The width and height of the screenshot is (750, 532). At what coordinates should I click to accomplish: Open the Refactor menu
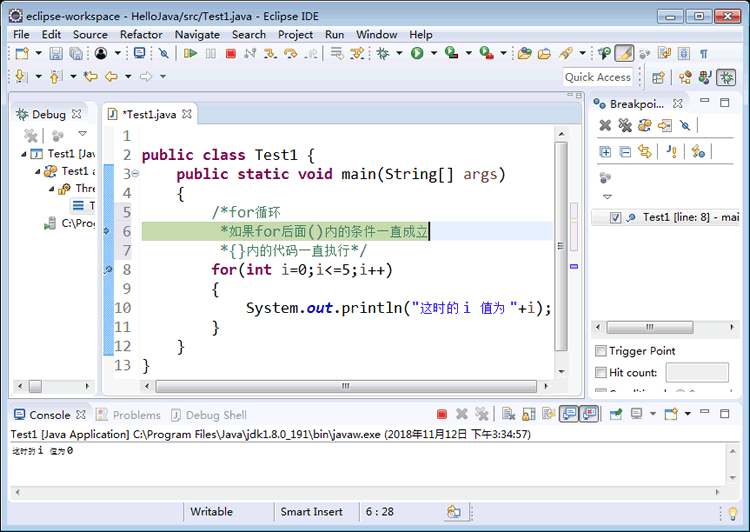click(141, 34)
